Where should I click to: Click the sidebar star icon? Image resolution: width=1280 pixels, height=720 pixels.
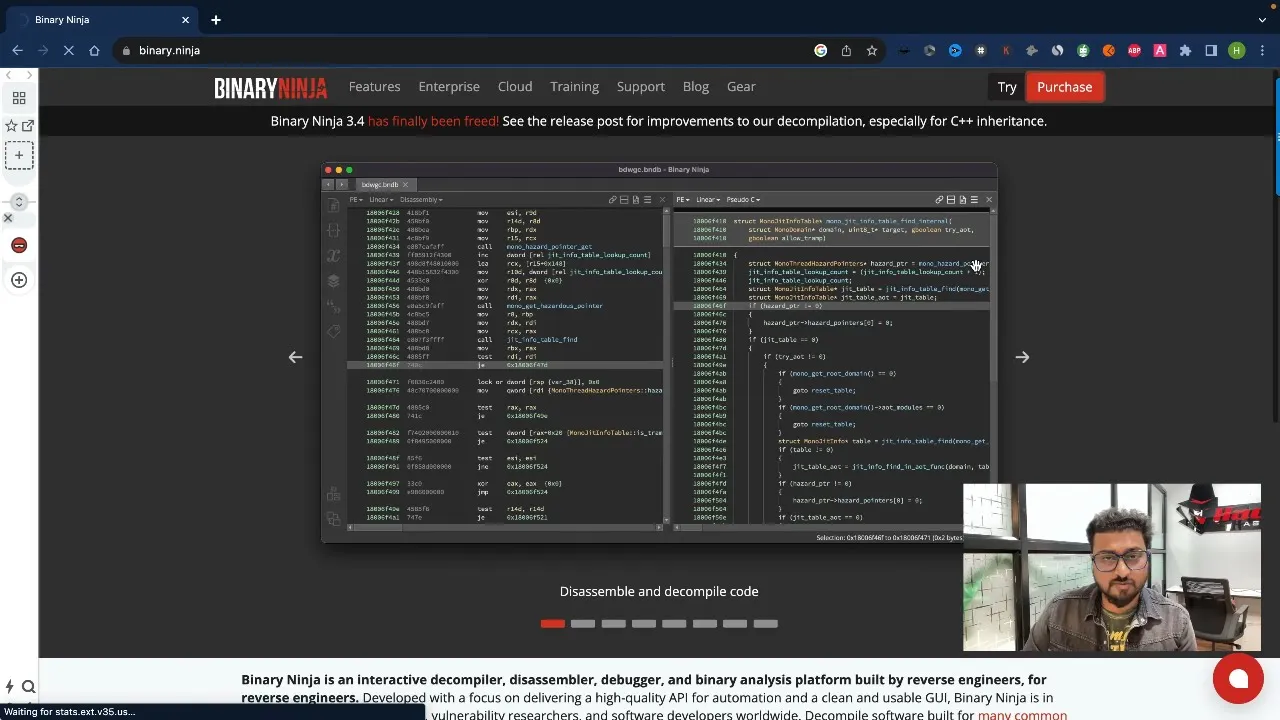(11, 126)
